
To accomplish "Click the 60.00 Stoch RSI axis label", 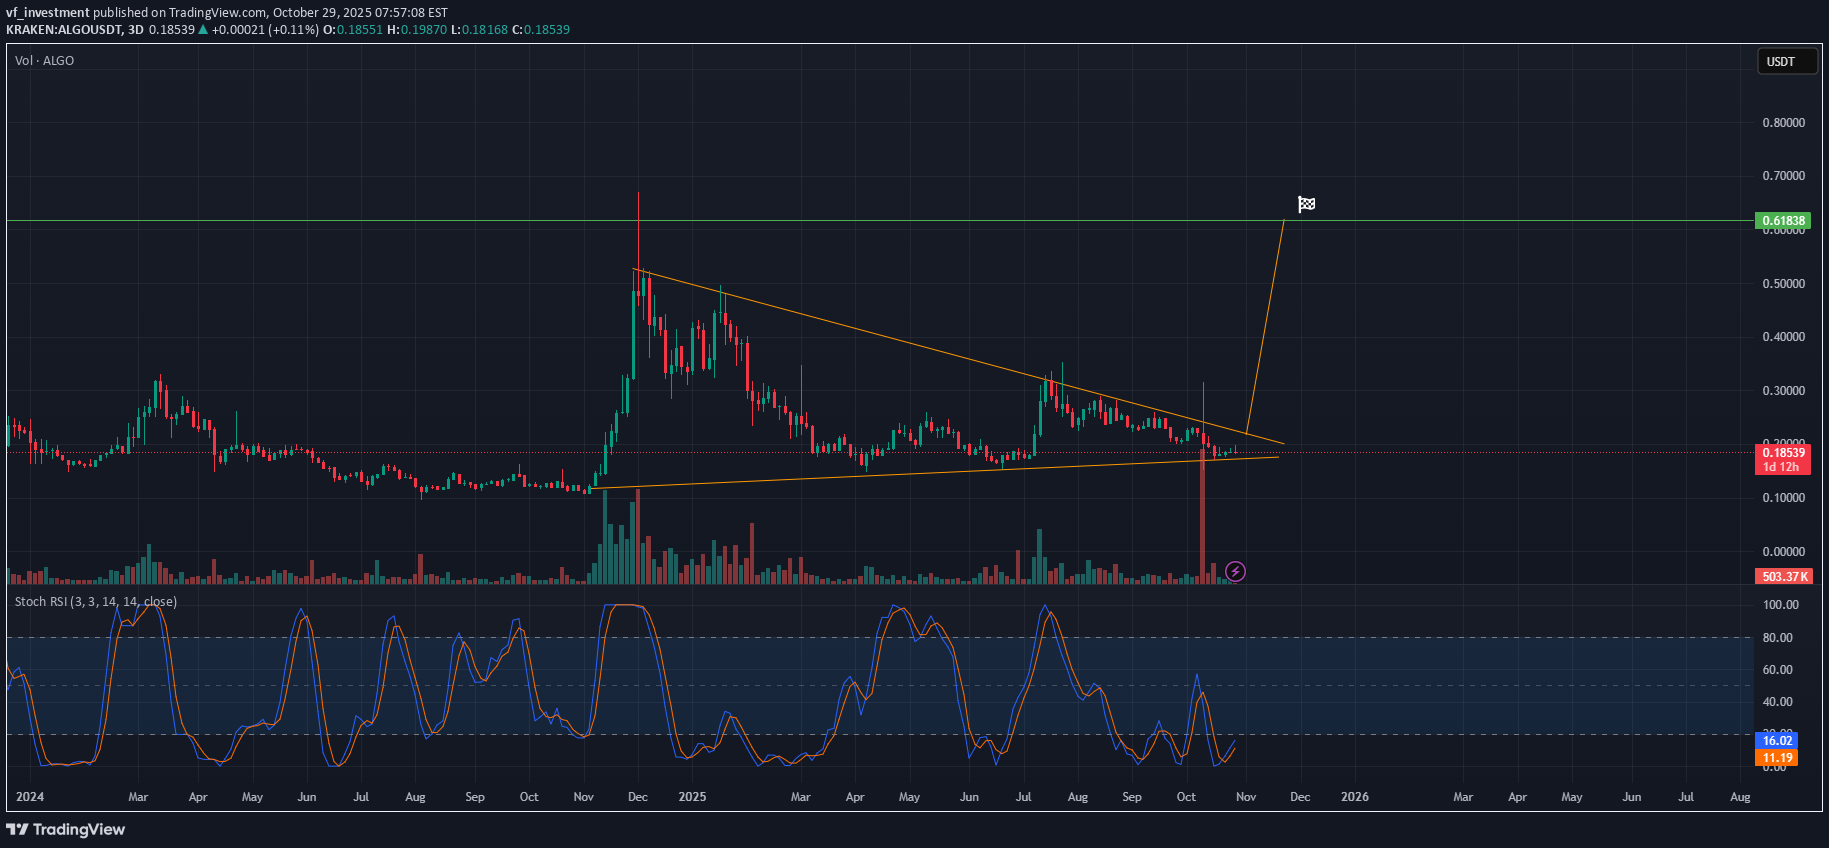I will click(x=1777, y=670).
